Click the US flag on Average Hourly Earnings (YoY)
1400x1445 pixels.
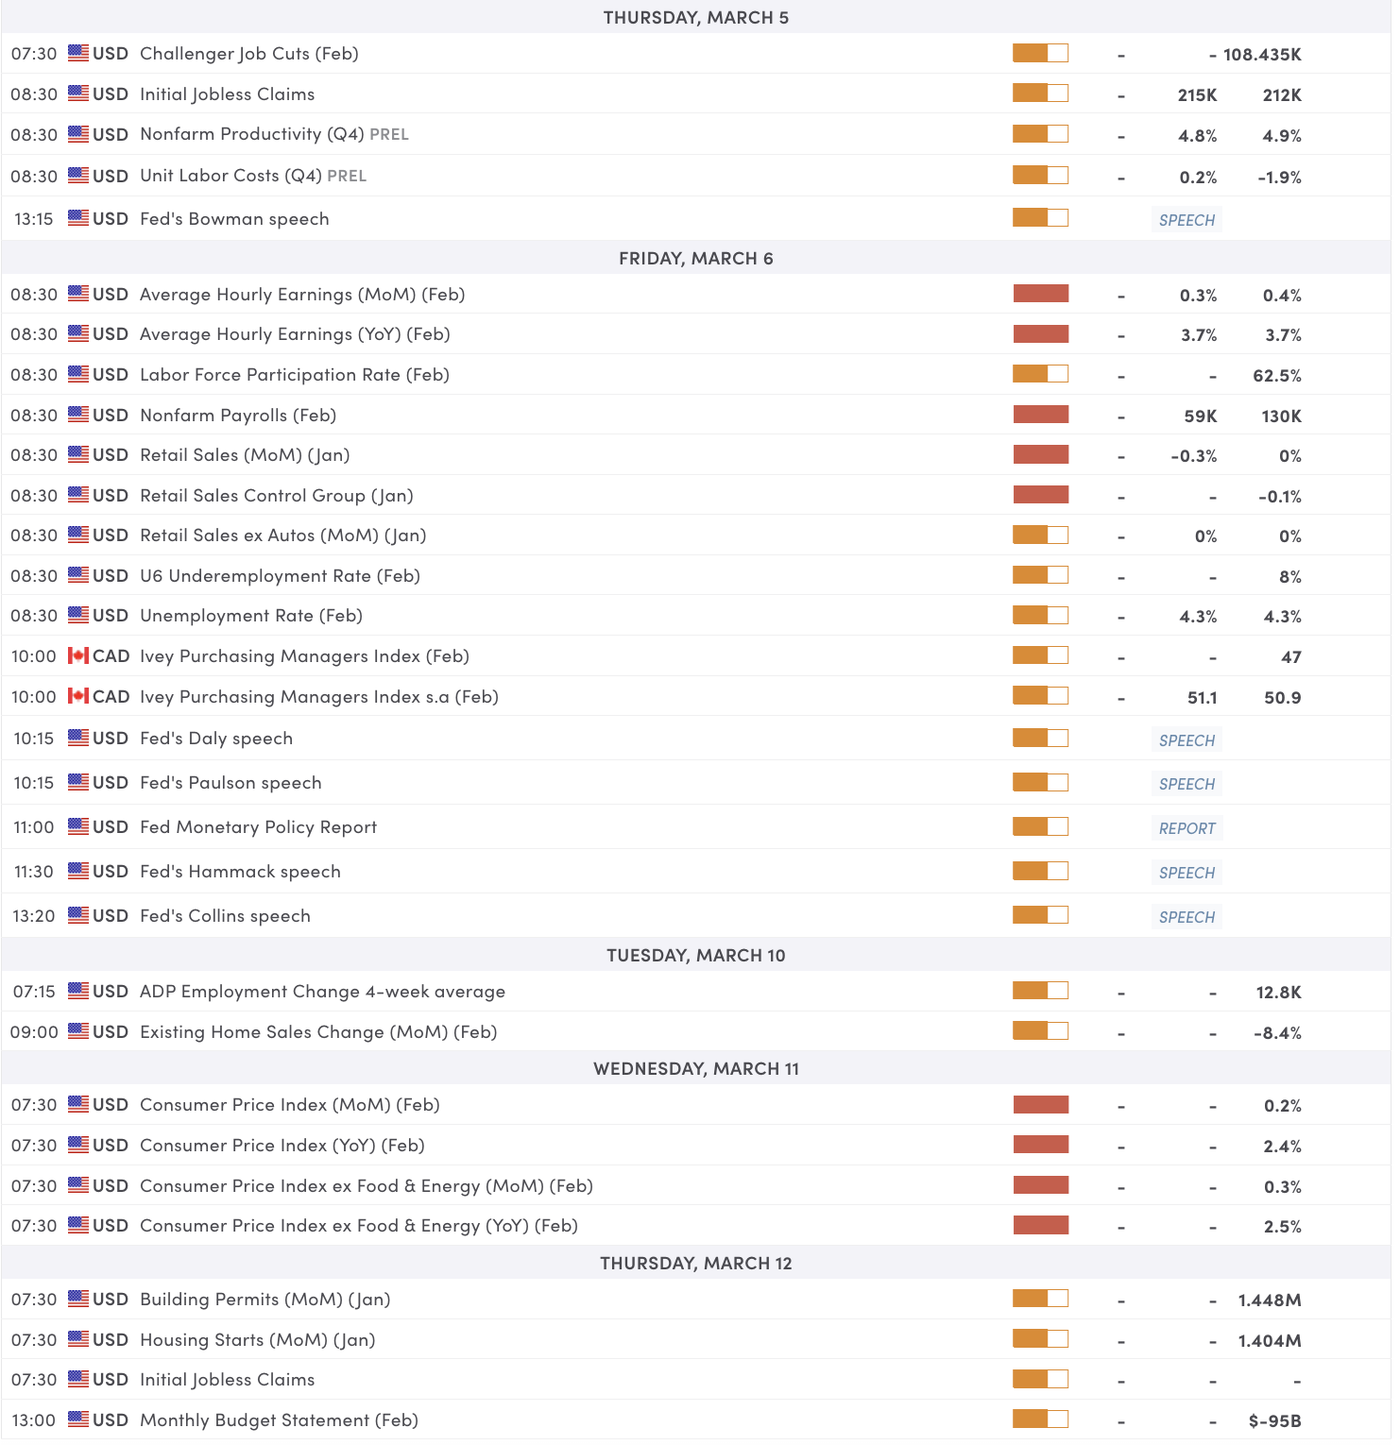78,334
